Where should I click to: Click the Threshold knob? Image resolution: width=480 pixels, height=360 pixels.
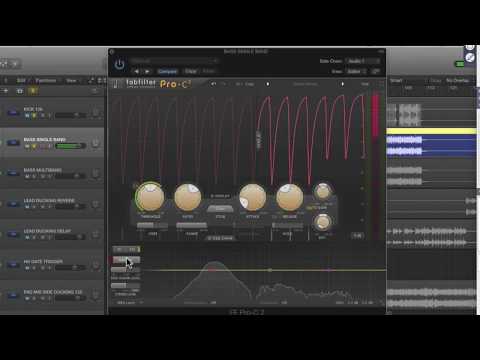(x=150, y=197)
